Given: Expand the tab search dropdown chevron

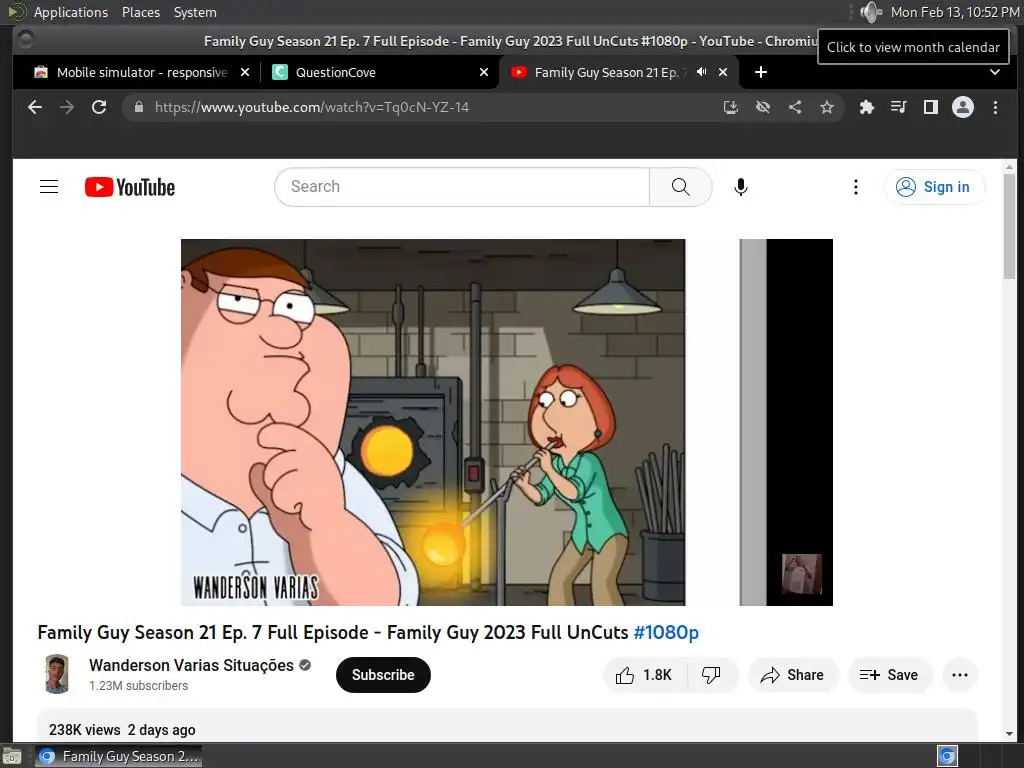Looking at the screenshot, I should (x=995, y=72).
